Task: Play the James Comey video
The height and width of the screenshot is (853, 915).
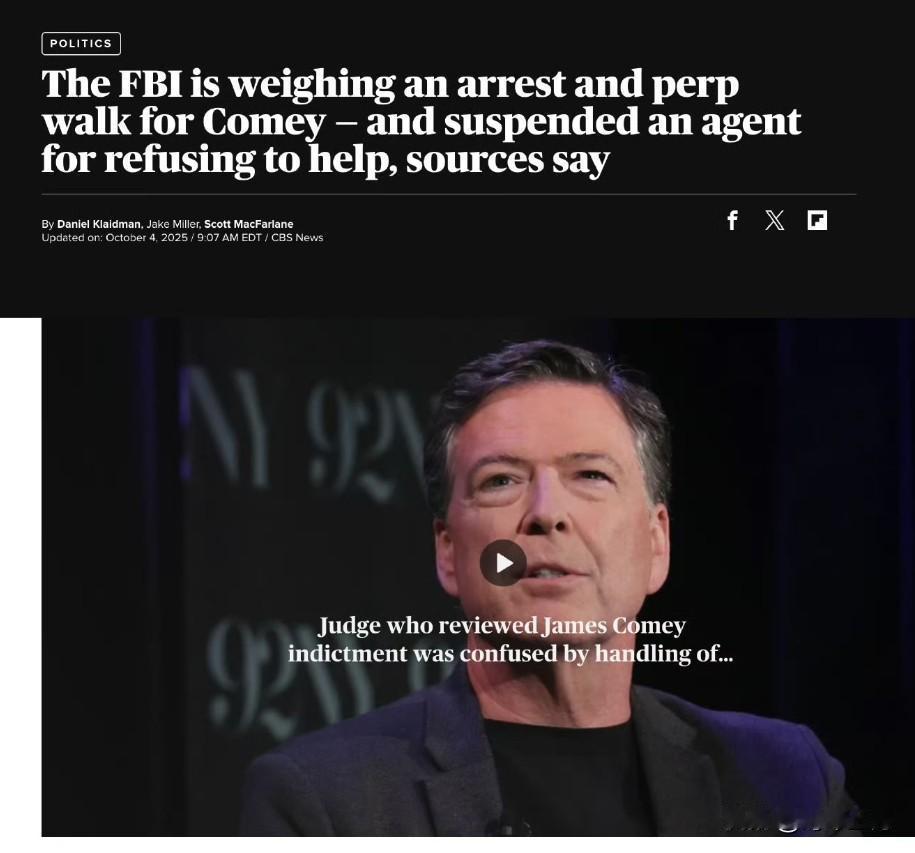Action: 503,563
